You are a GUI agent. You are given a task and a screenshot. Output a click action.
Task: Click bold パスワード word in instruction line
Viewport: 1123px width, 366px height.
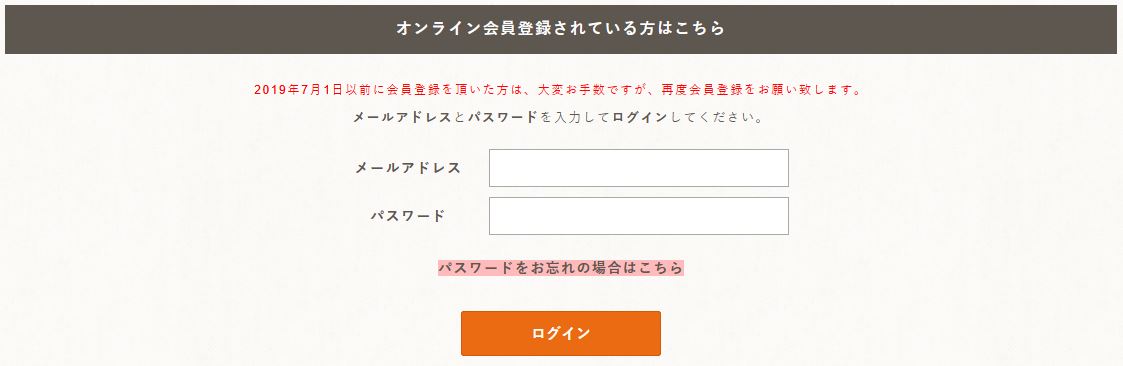502,117
